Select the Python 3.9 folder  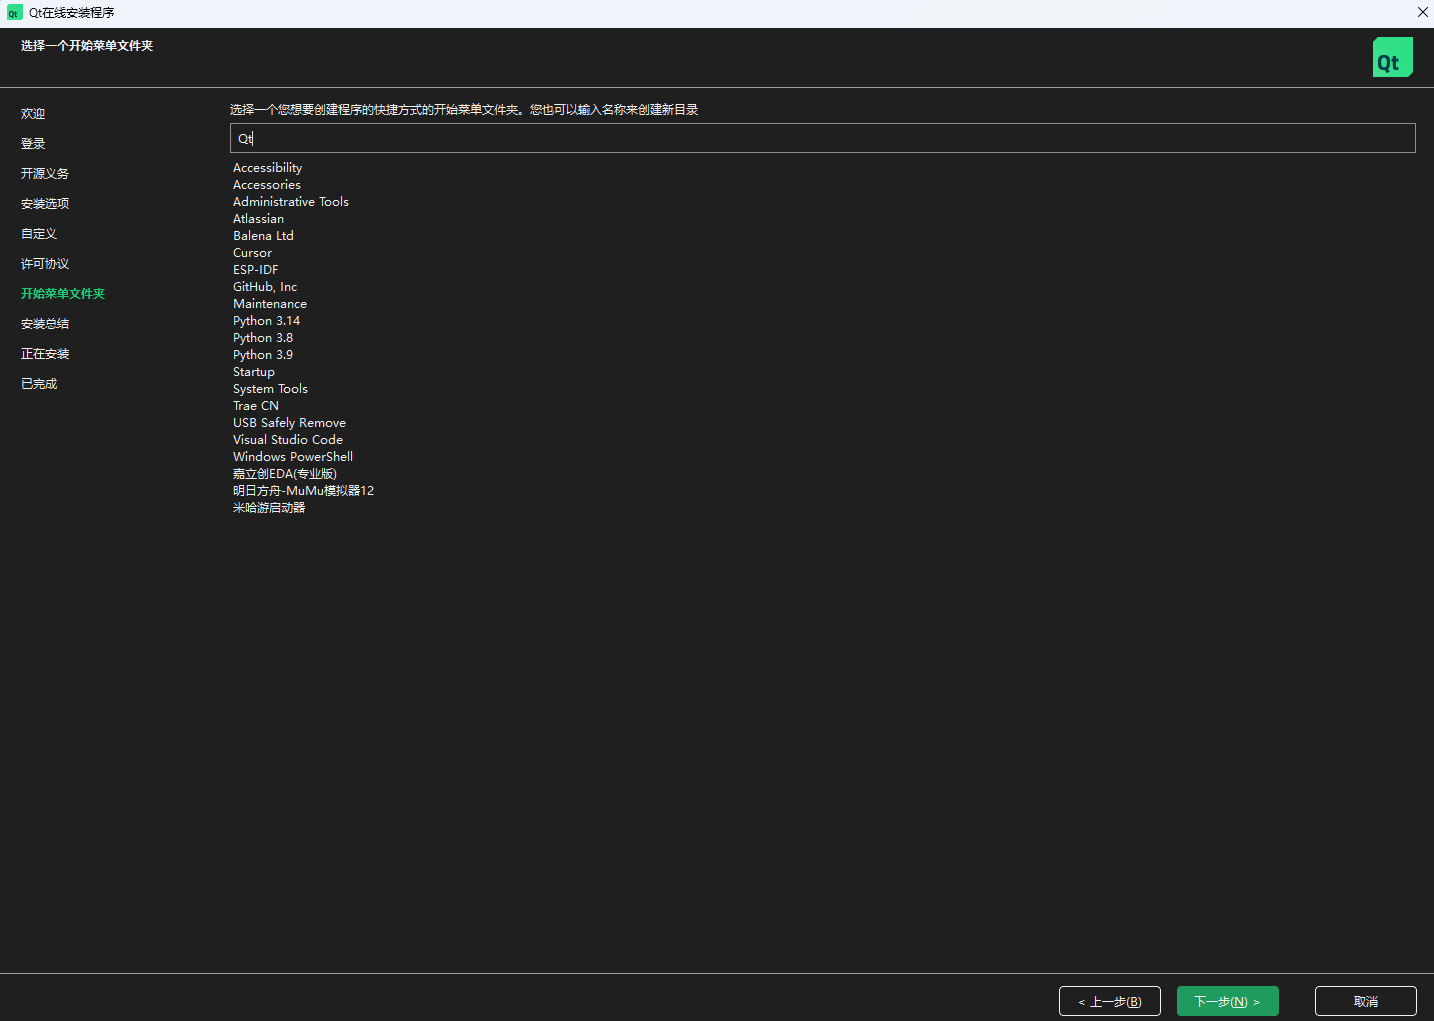[x=262, y=355]
